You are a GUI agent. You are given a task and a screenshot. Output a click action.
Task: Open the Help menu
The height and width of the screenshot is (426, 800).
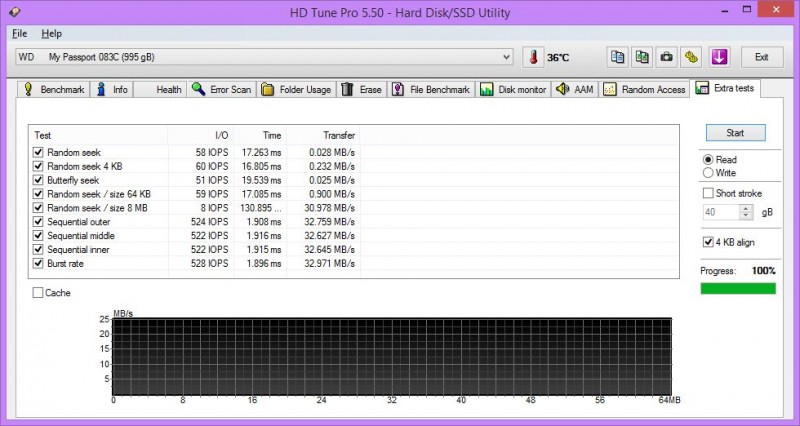tap(51, 33)
